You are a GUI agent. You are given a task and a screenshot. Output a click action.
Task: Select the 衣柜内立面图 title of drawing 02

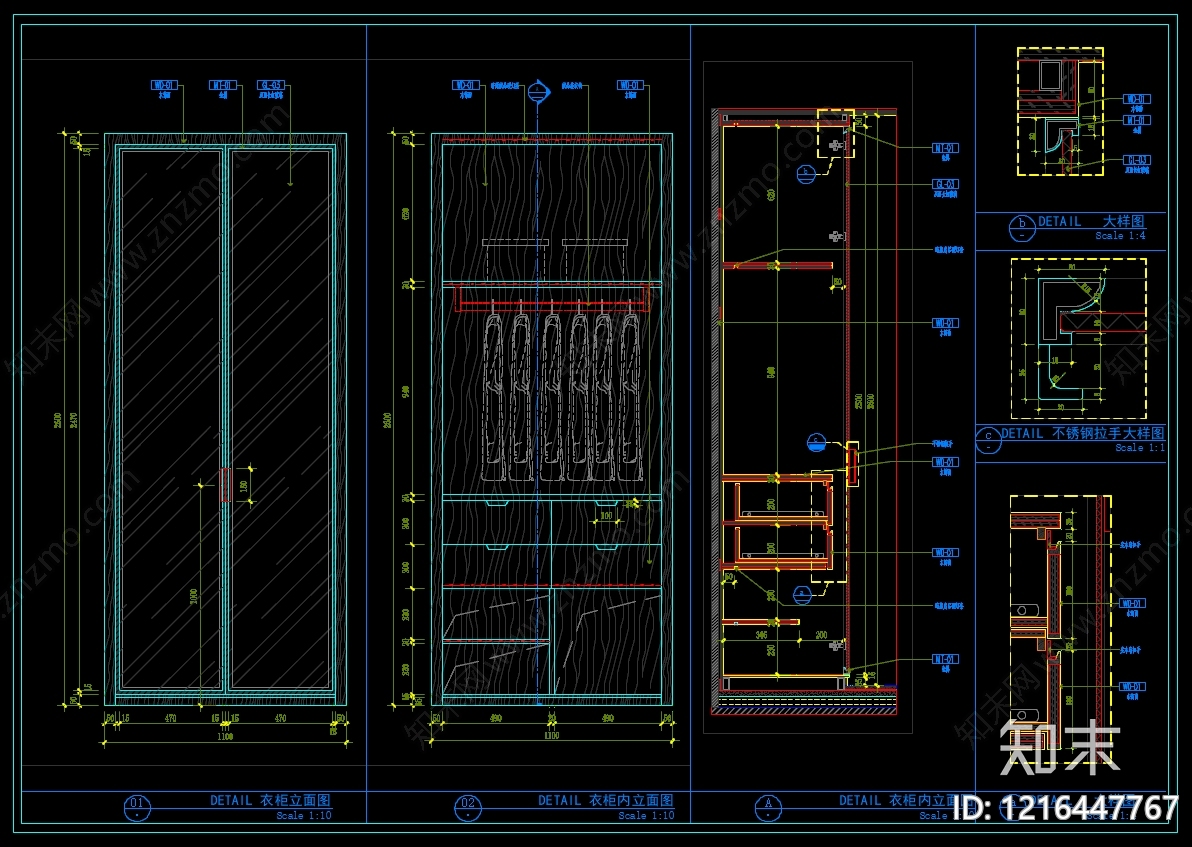point(632,800)
